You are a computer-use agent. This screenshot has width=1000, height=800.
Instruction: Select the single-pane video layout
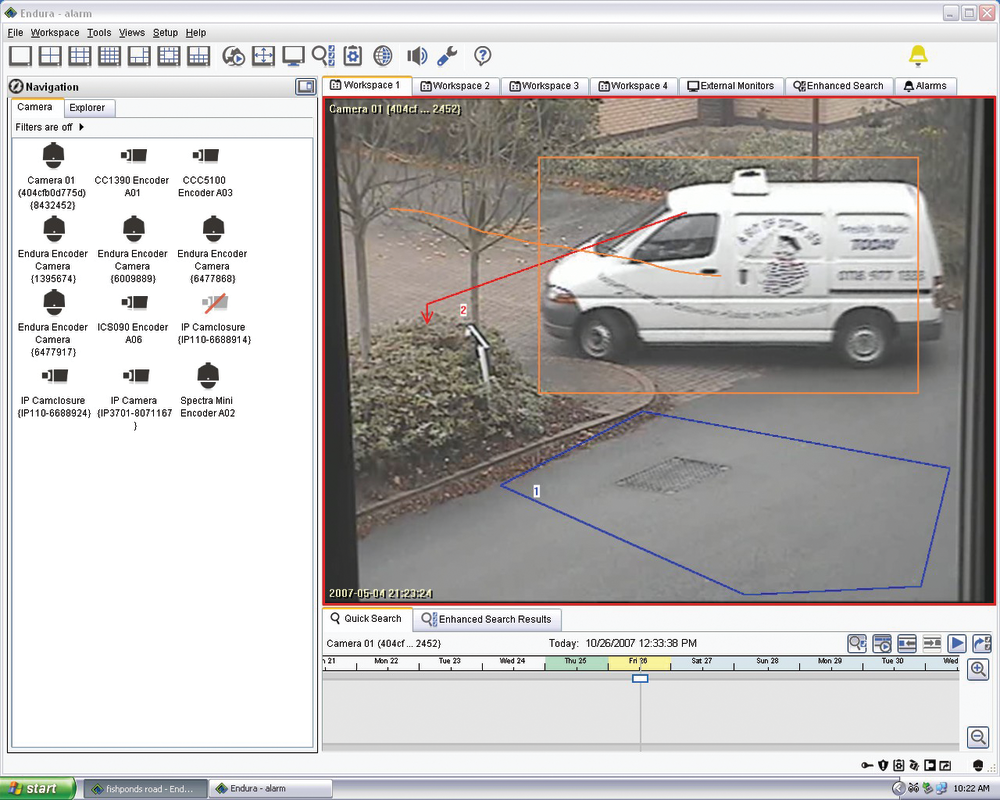coord(20,56)
